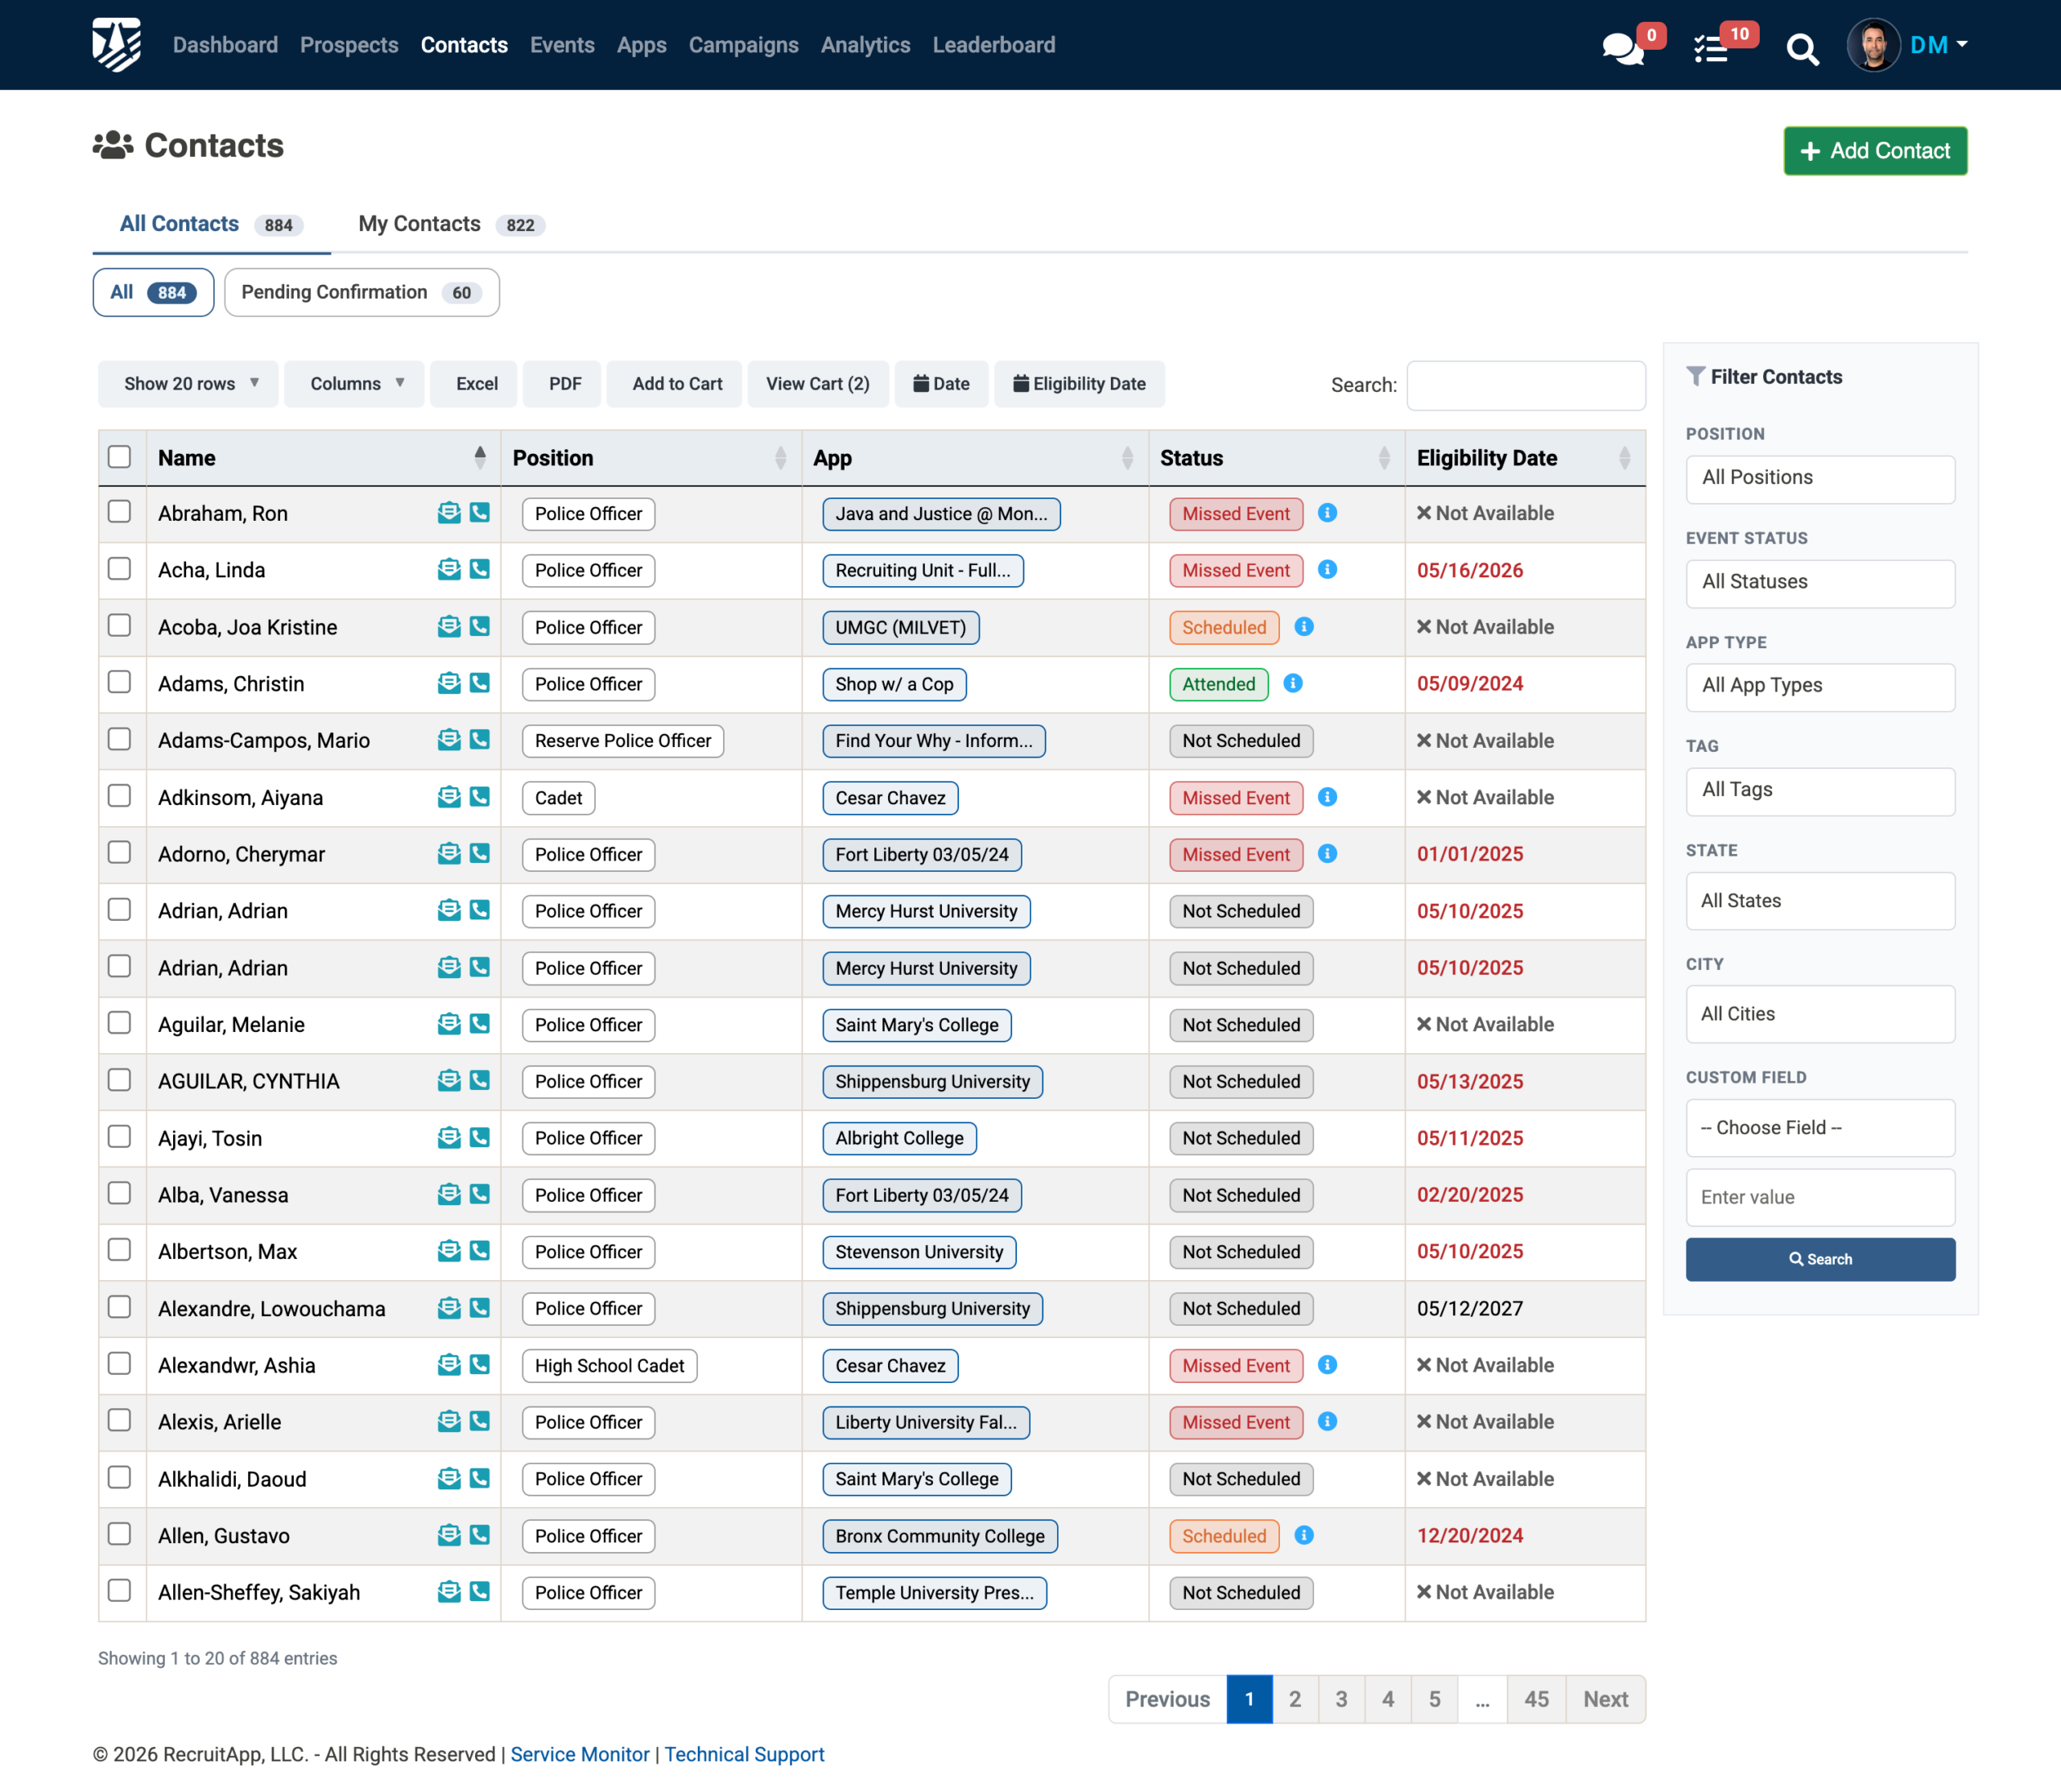Click the blue filter Search button

point(1820,1259)
